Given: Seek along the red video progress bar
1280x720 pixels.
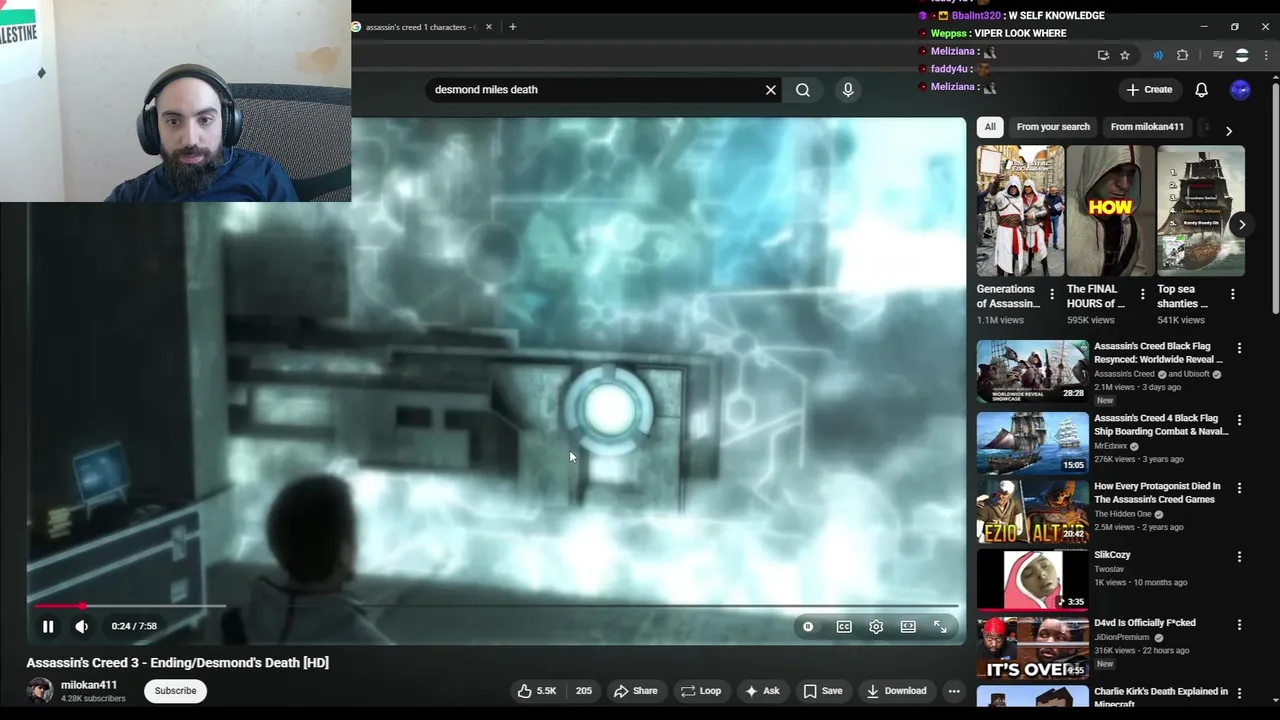Looking at the screenshot, I should (496, 606).
